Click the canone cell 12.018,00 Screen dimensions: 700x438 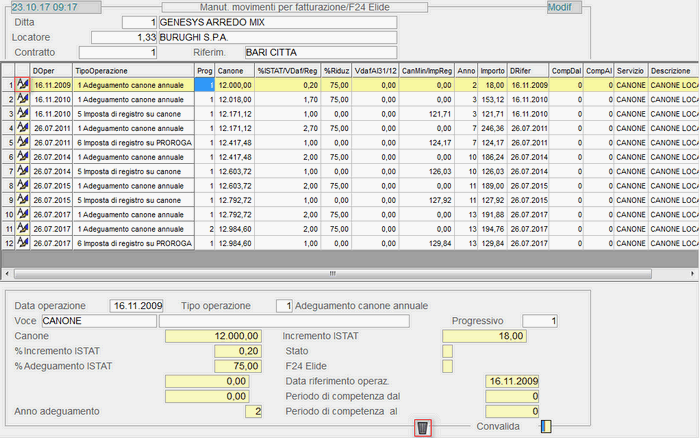[x=234, y=100]
